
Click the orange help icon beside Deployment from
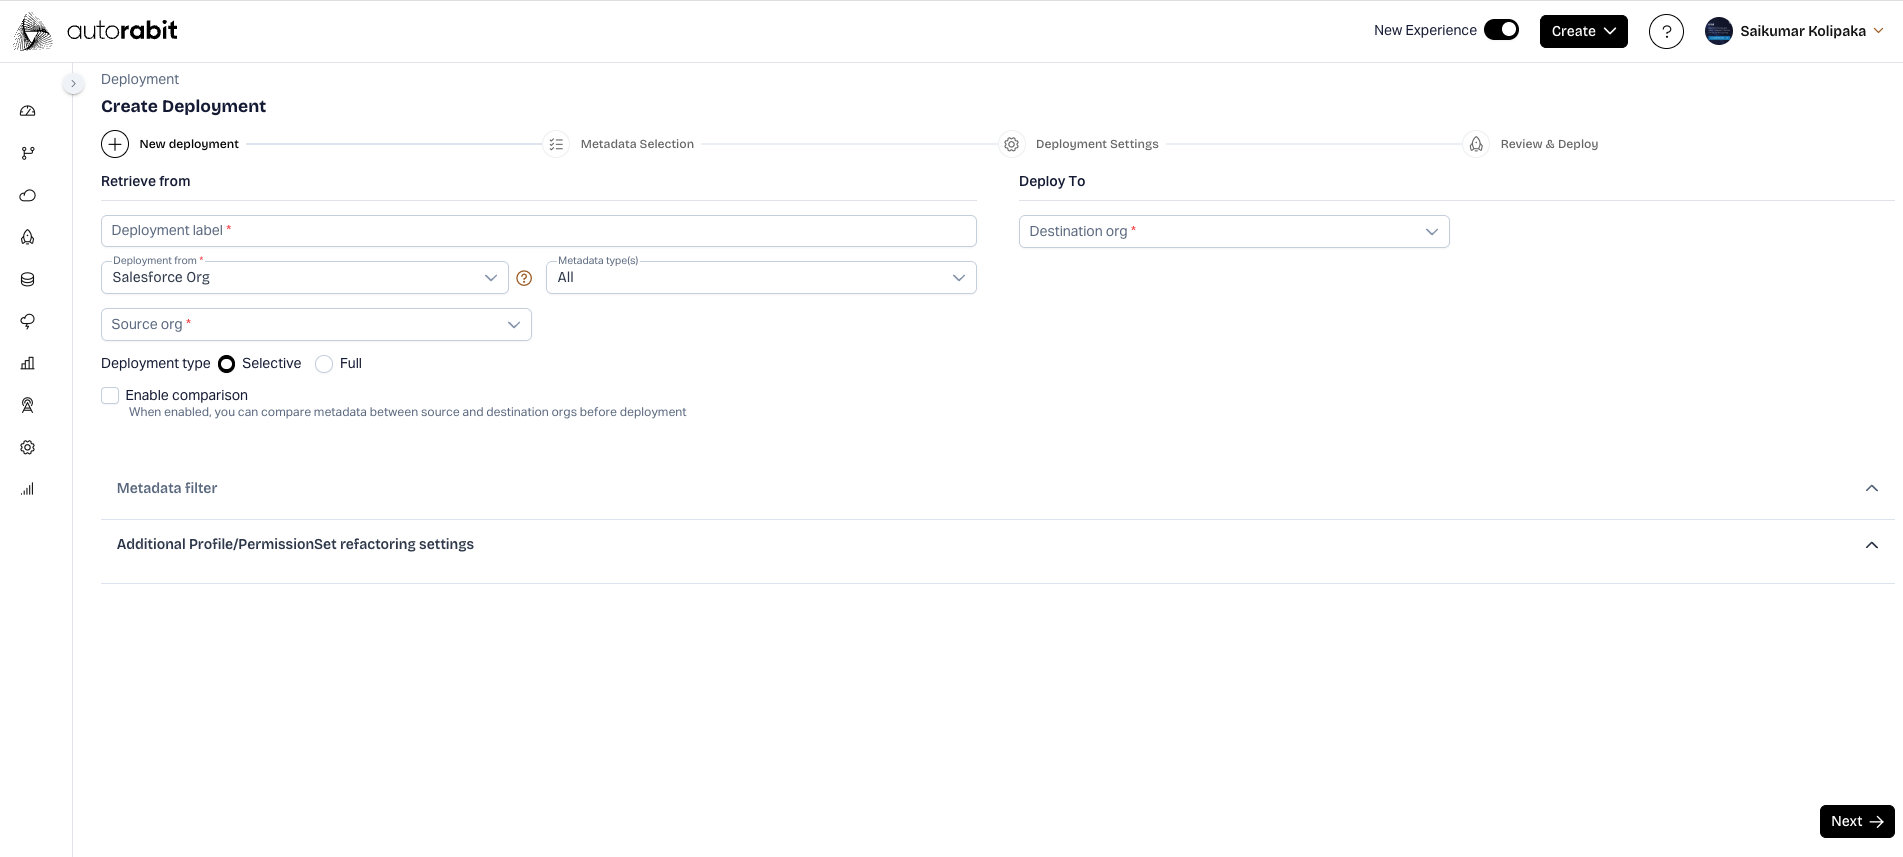[x=524, y=278]
